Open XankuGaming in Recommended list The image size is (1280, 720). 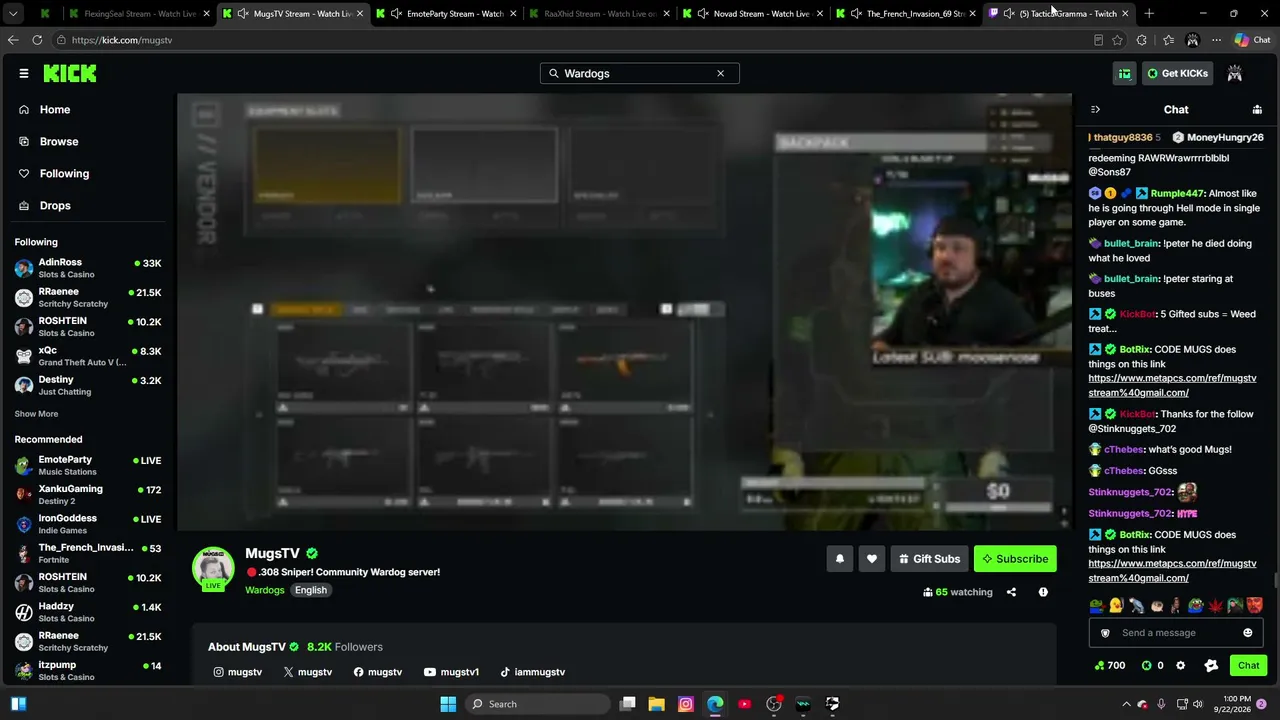88,494
